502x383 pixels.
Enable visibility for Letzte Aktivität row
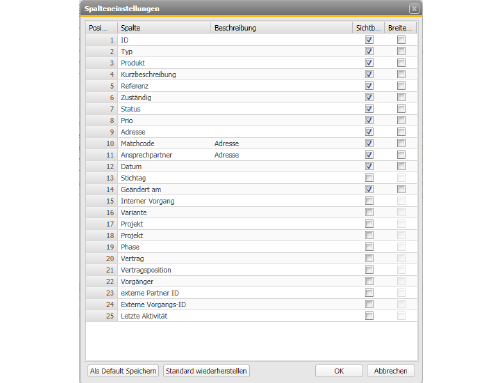369,316
